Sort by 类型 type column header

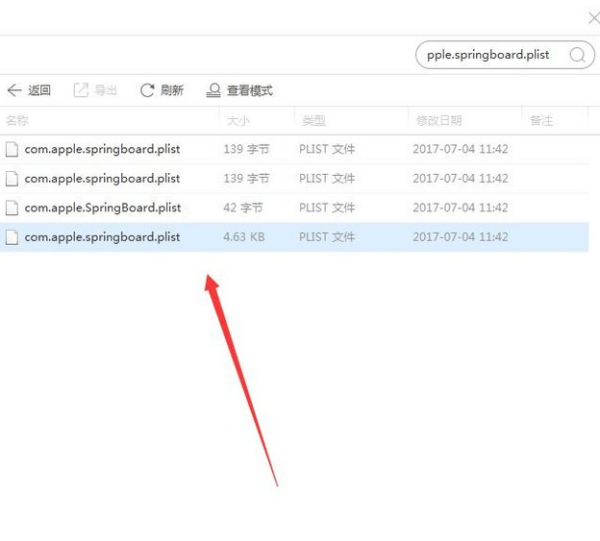coord(314,121)
